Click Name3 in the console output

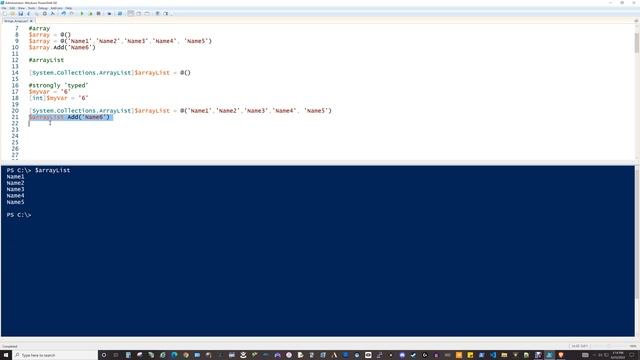(x=15, y=189)
